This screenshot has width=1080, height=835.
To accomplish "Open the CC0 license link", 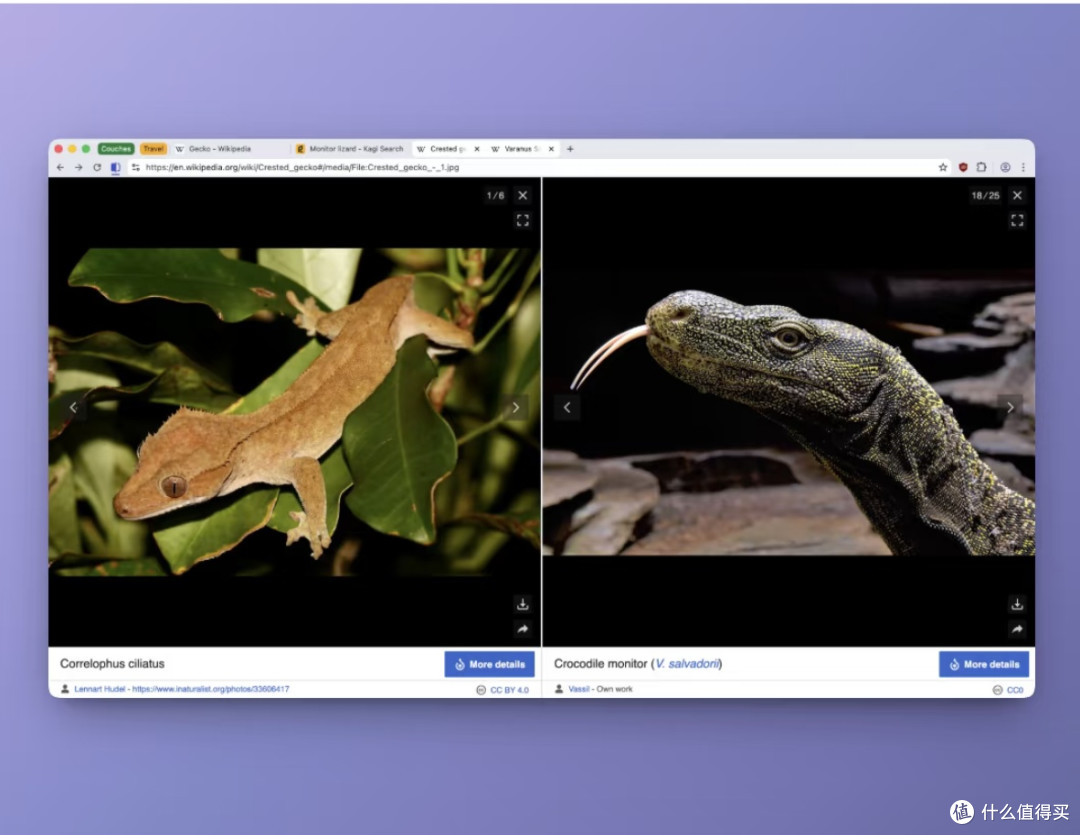I will (1015, 690).
